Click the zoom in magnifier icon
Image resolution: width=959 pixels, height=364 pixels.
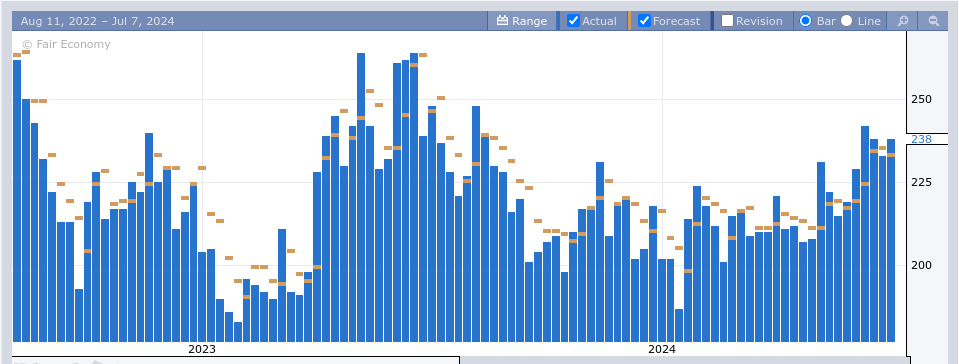point(903,21)
